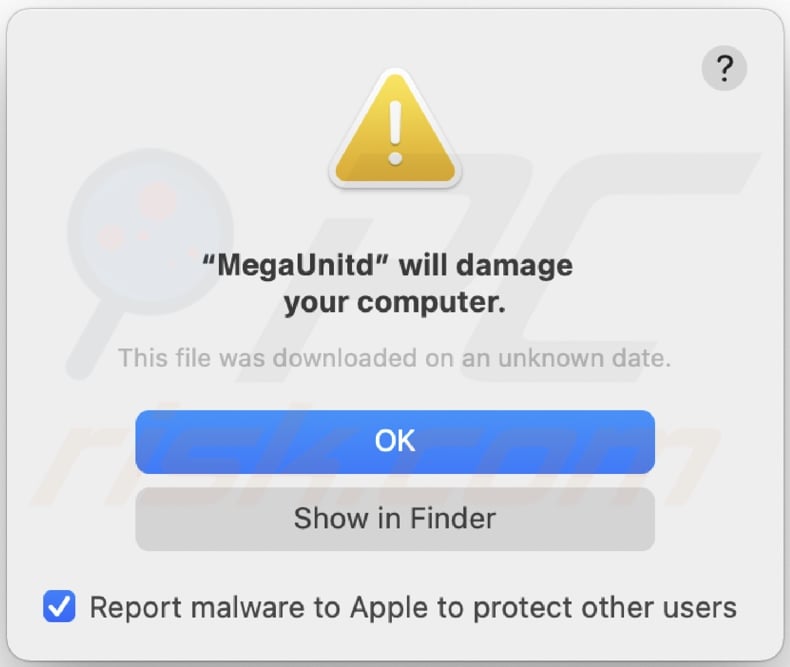Click the question mark help button
Viewport: 790px width, 667px height.
(x=724, y=69)
